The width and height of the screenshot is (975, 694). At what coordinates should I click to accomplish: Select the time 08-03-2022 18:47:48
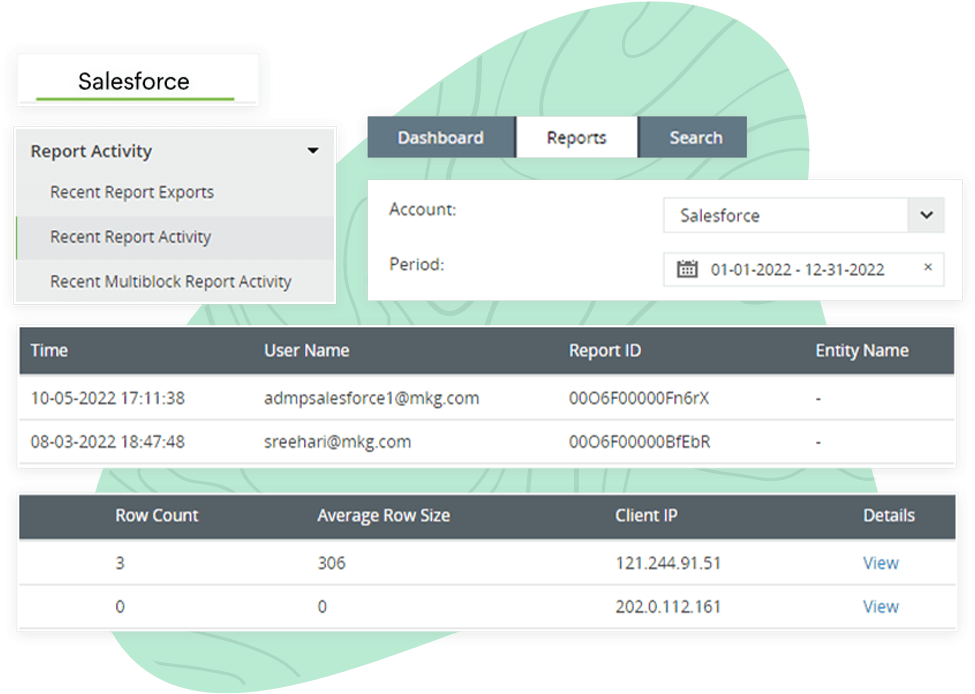coord(108,442)
